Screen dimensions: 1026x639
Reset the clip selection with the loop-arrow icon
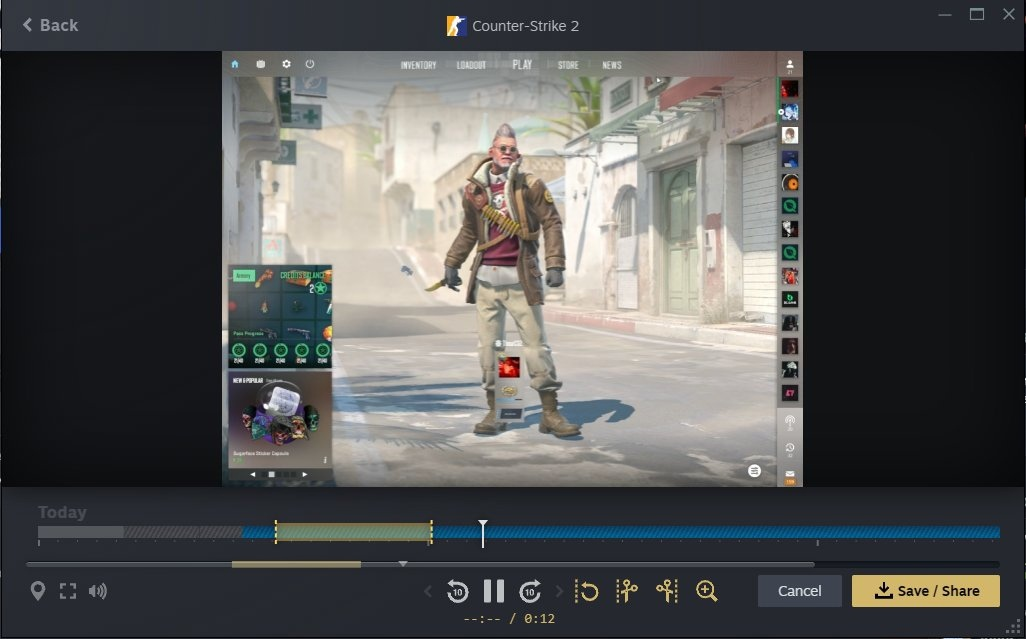tap(587, 591)
